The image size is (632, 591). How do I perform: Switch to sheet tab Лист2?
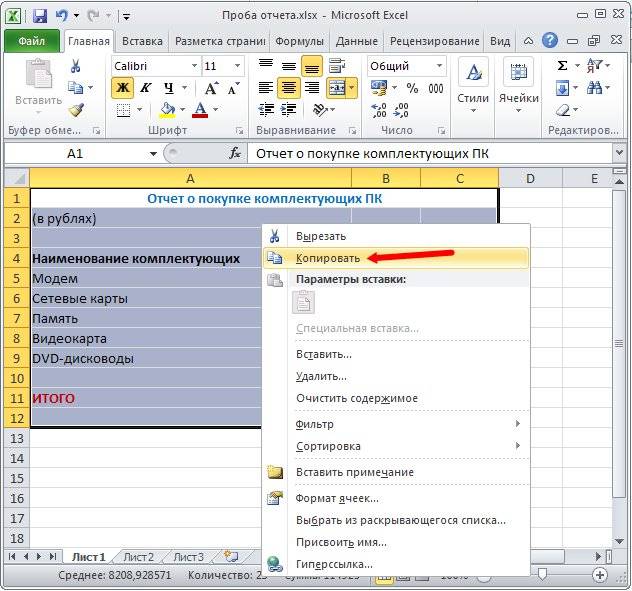pyautogui.click(x=138, y=557)
